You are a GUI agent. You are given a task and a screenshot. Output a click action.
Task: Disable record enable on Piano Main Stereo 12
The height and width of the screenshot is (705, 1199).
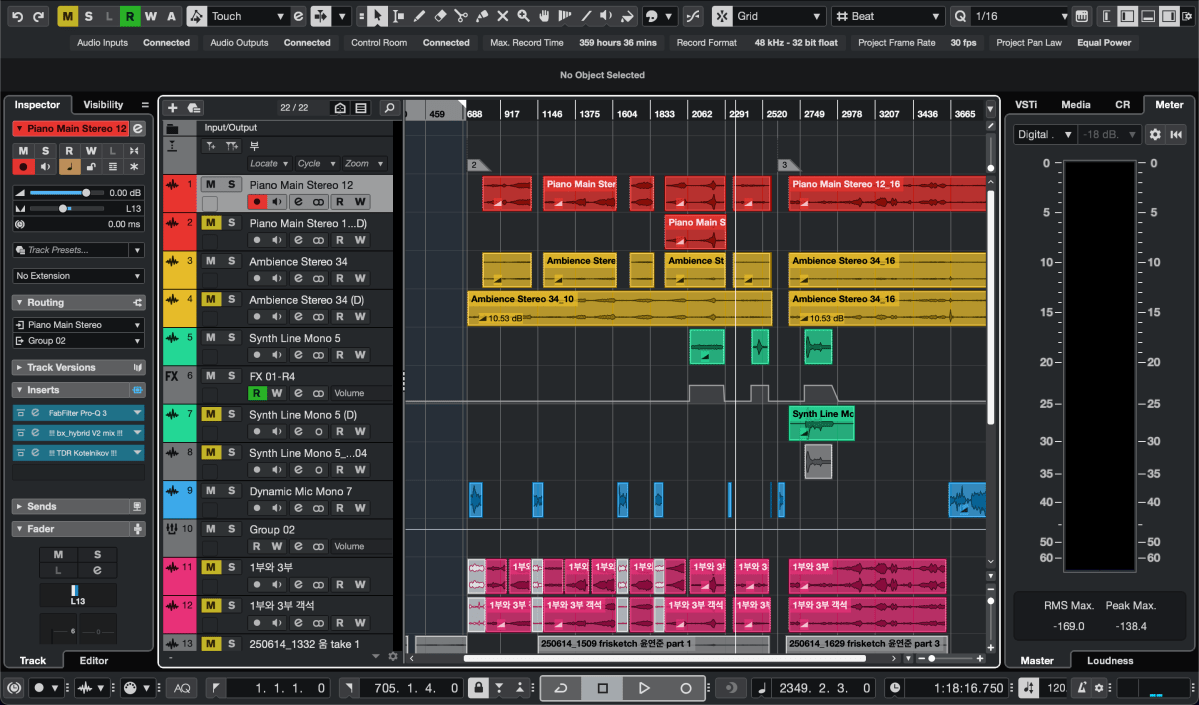[256, 203]
